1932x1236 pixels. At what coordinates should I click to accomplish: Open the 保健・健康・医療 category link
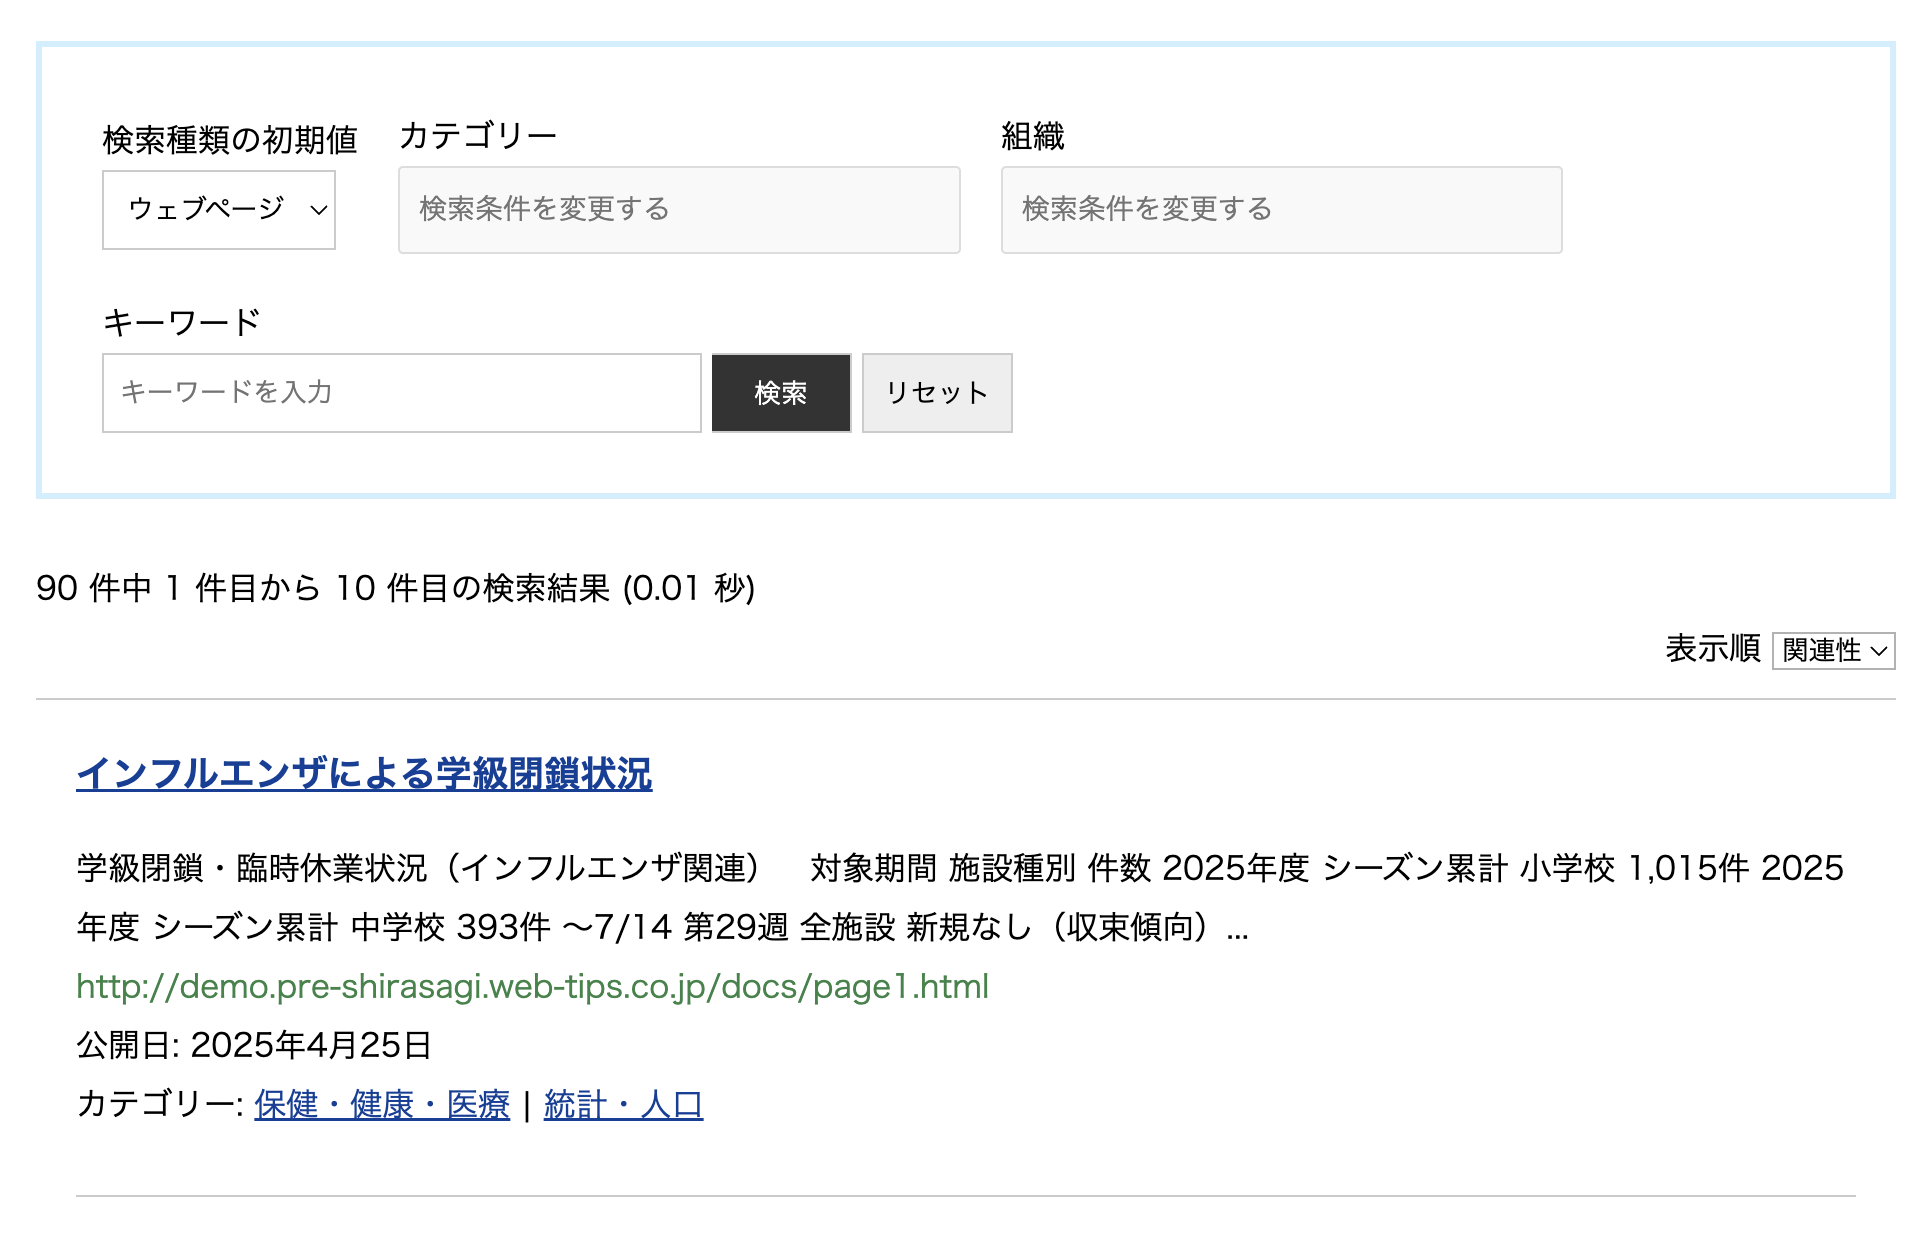click(x=381, y=1104)
